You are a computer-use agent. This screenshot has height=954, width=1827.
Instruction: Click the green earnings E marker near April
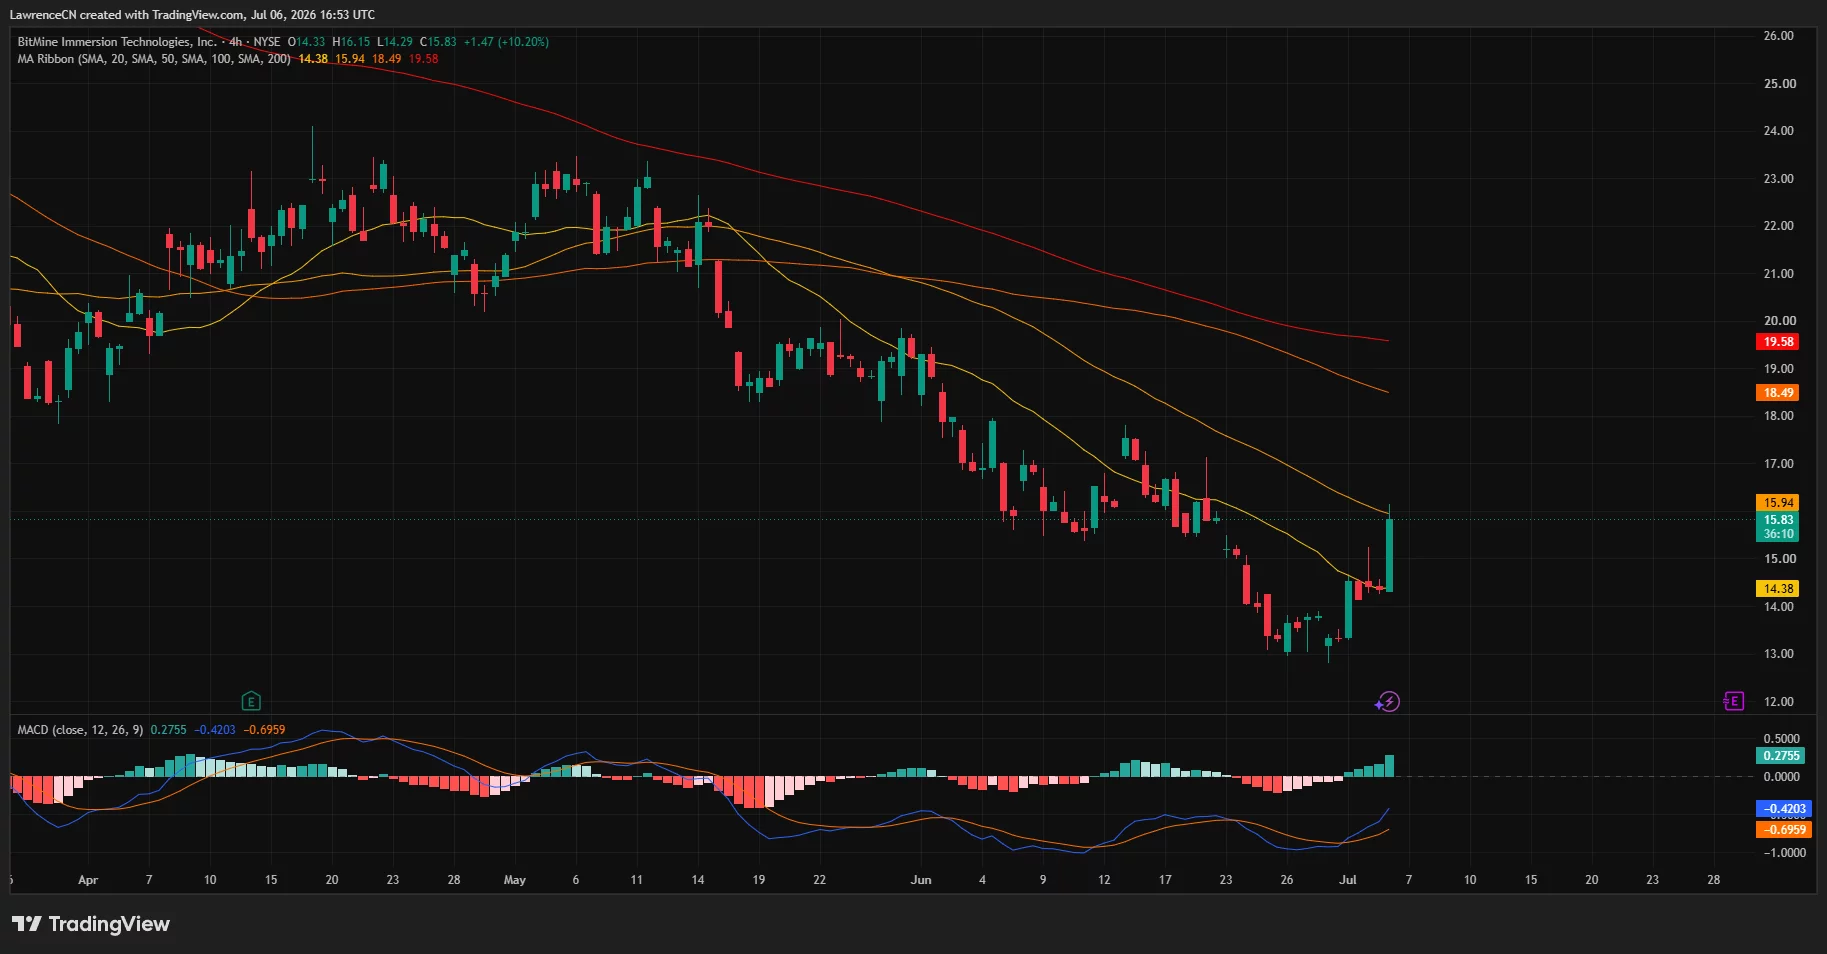(251, 701)
